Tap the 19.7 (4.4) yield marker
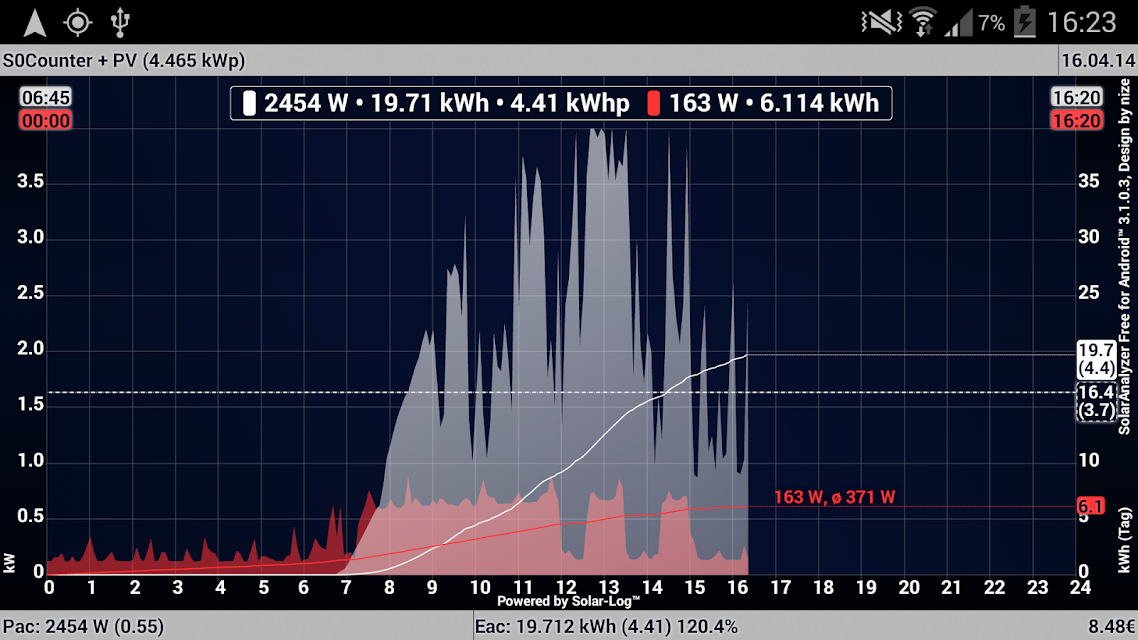The width and height of the screenshot is (1138, 640). [x=1096, y=359]
